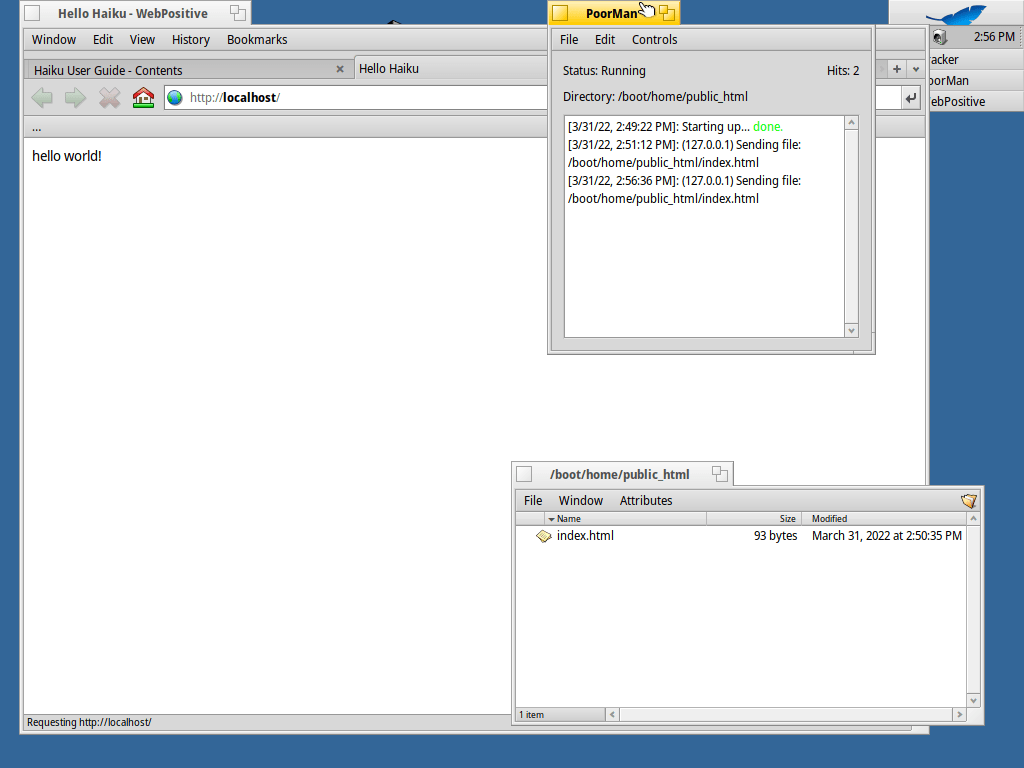The height and width of the screenshot is (768, 1024).
Task: Open WebPositive History menu
Action: [191, 39]
